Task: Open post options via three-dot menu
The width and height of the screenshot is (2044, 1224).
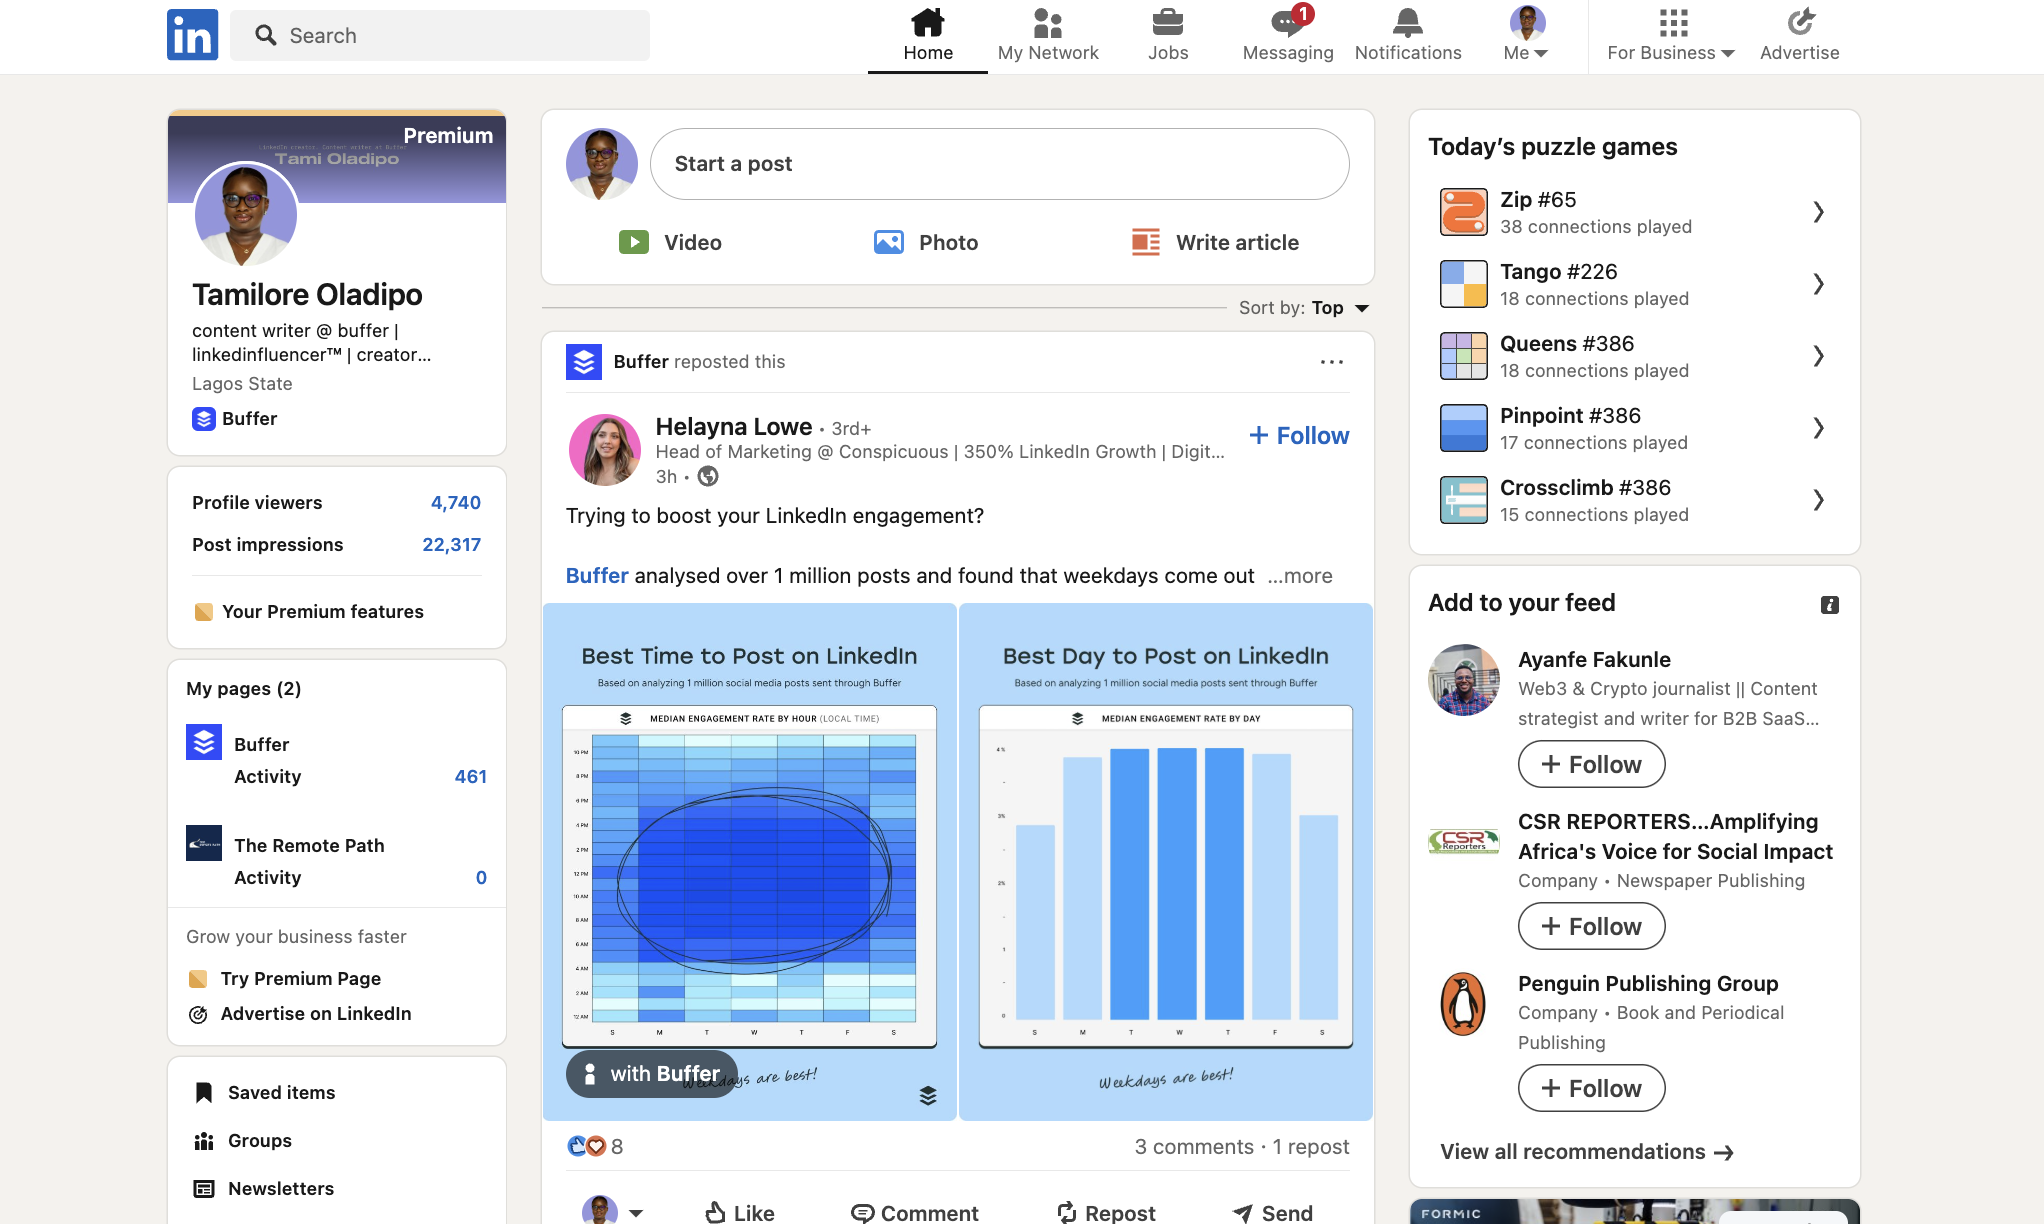Action: pos(1331,361)
